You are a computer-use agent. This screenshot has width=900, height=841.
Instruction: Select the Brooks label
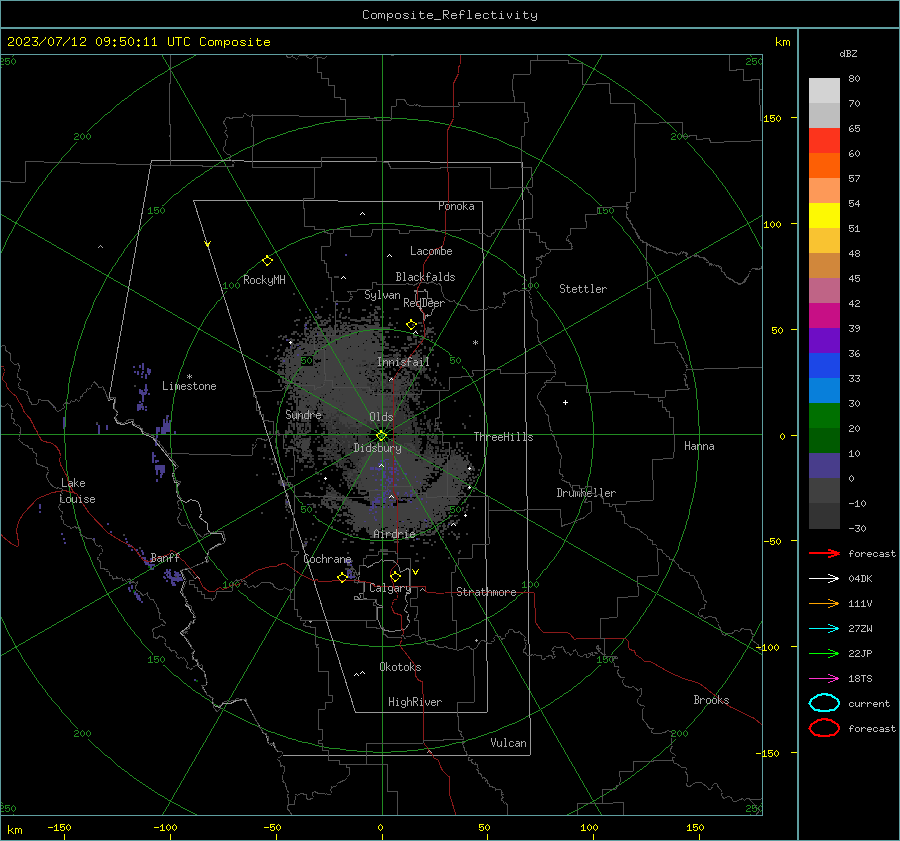click(x=711, y=700)
